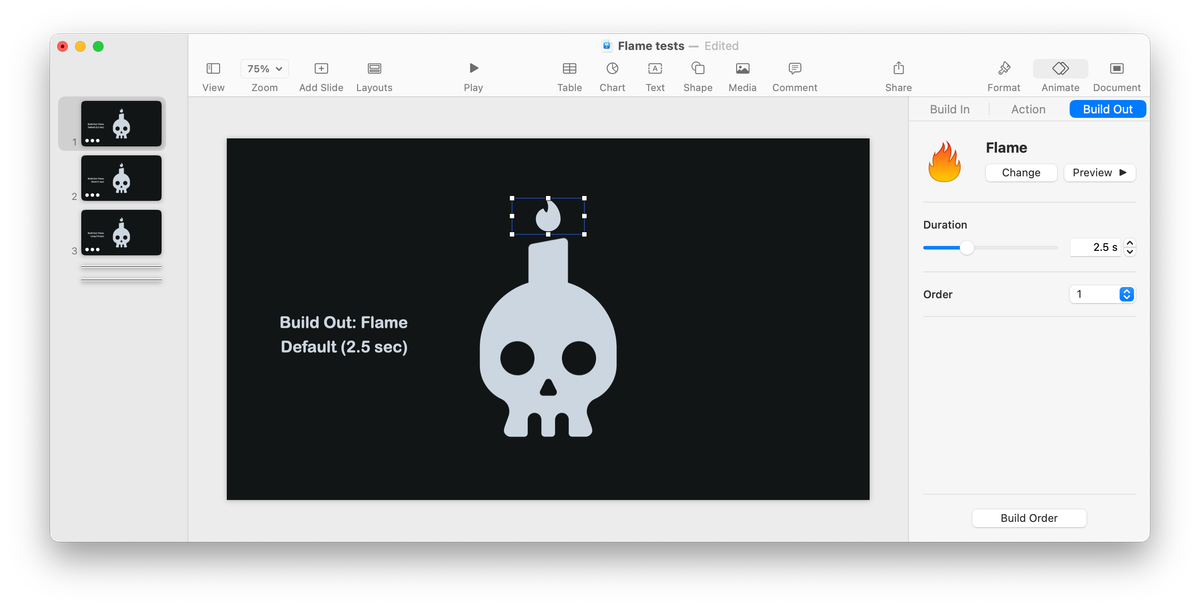Open the Shape picker icon
Screen dimensions: 1200x608
698,69
